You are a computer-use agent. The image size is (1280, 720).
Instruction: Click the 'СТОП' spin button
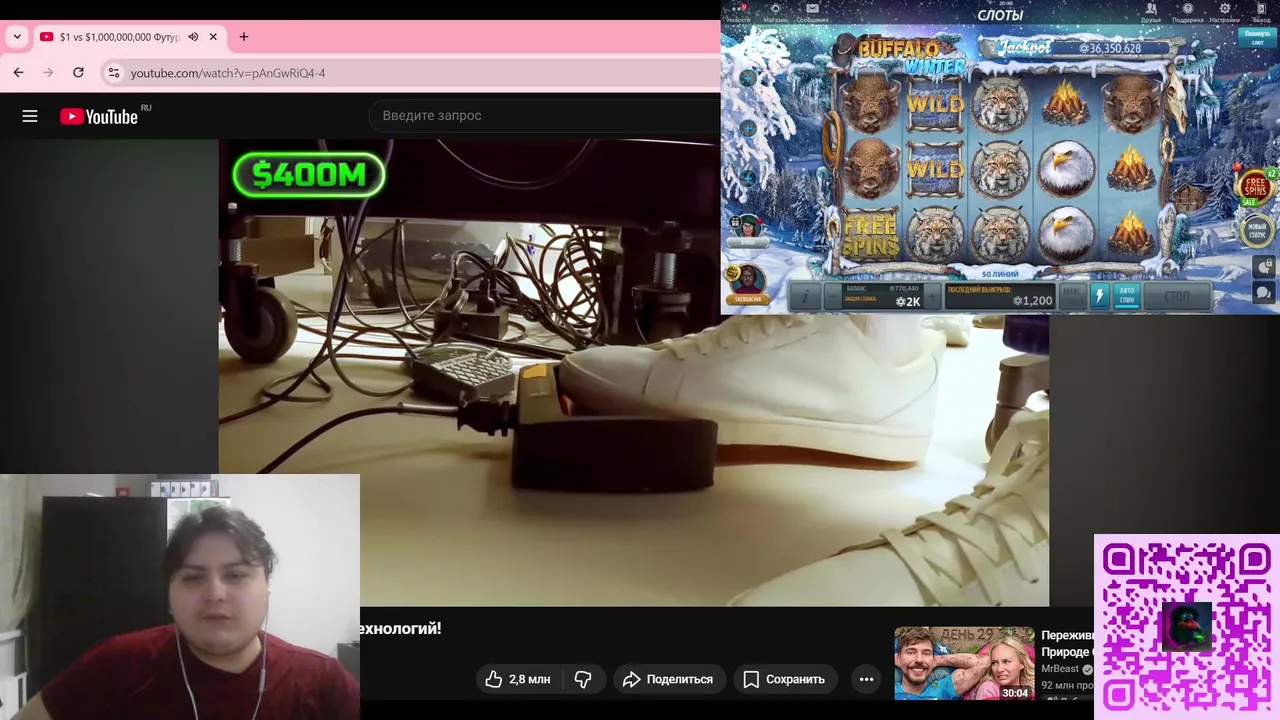click(1177, 296)
